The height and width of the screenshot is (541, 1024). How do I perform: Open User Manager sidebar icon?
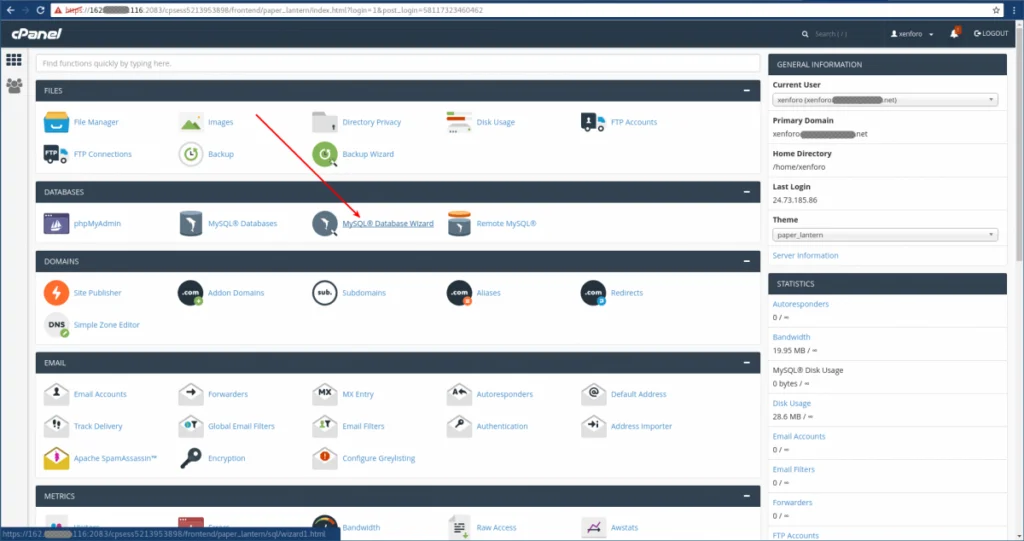[14, 86]
